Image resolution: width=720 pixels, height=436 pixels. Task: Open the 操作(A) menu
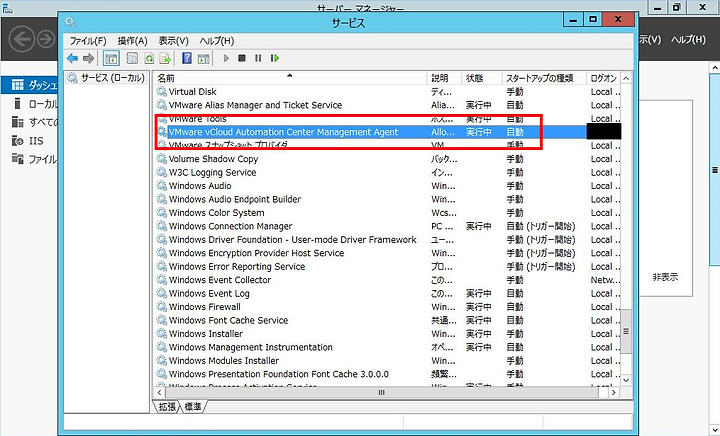132,41
